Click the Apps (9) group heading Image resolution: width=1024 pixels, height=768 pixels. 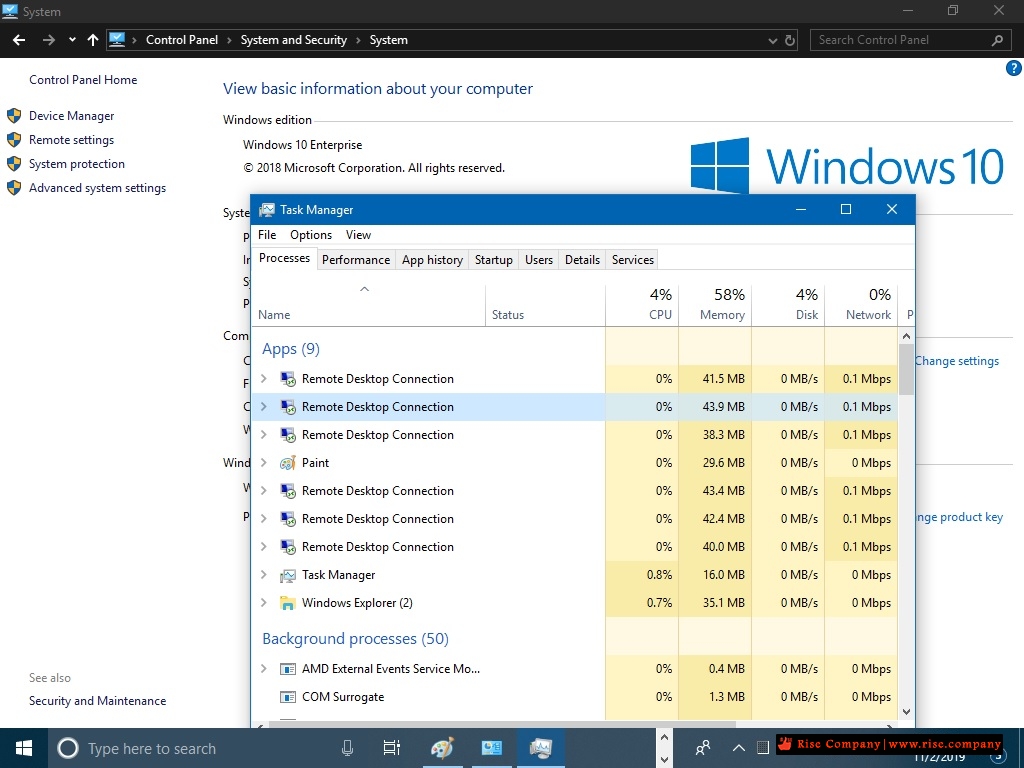291,349
